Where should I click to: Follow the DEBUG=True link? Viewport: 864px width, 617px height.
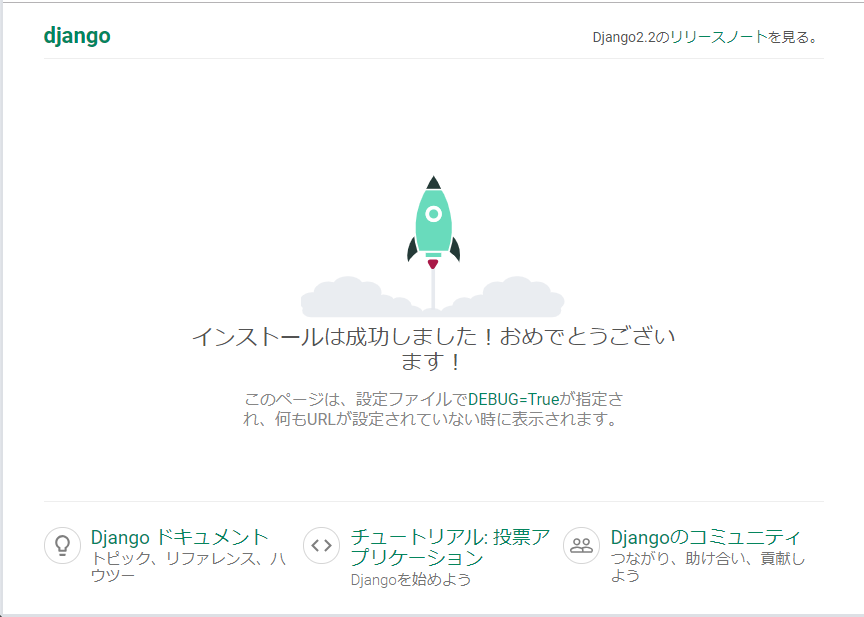coord(514,399)
